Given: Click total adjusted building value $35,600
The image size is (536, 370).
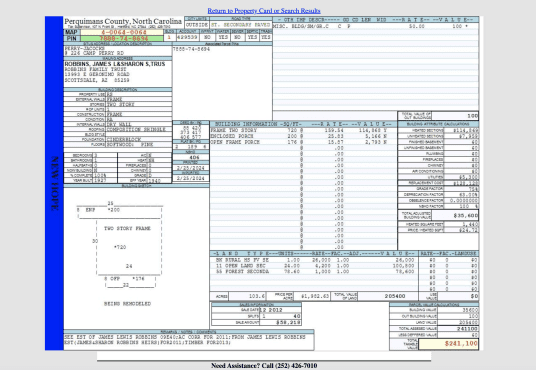Looking at the screenshot, I should (x=455, y=215).
